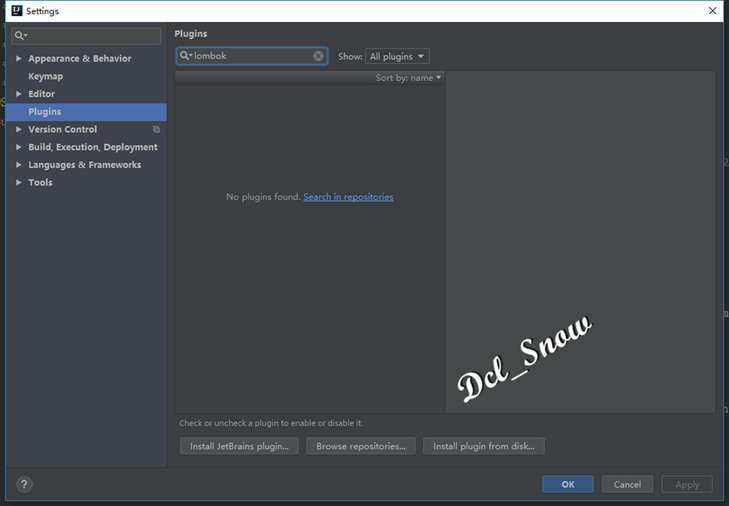Viewport: 729px width, 506px height.
Task: Open the Version Control settings page
Action: click(x=62, y=129)
